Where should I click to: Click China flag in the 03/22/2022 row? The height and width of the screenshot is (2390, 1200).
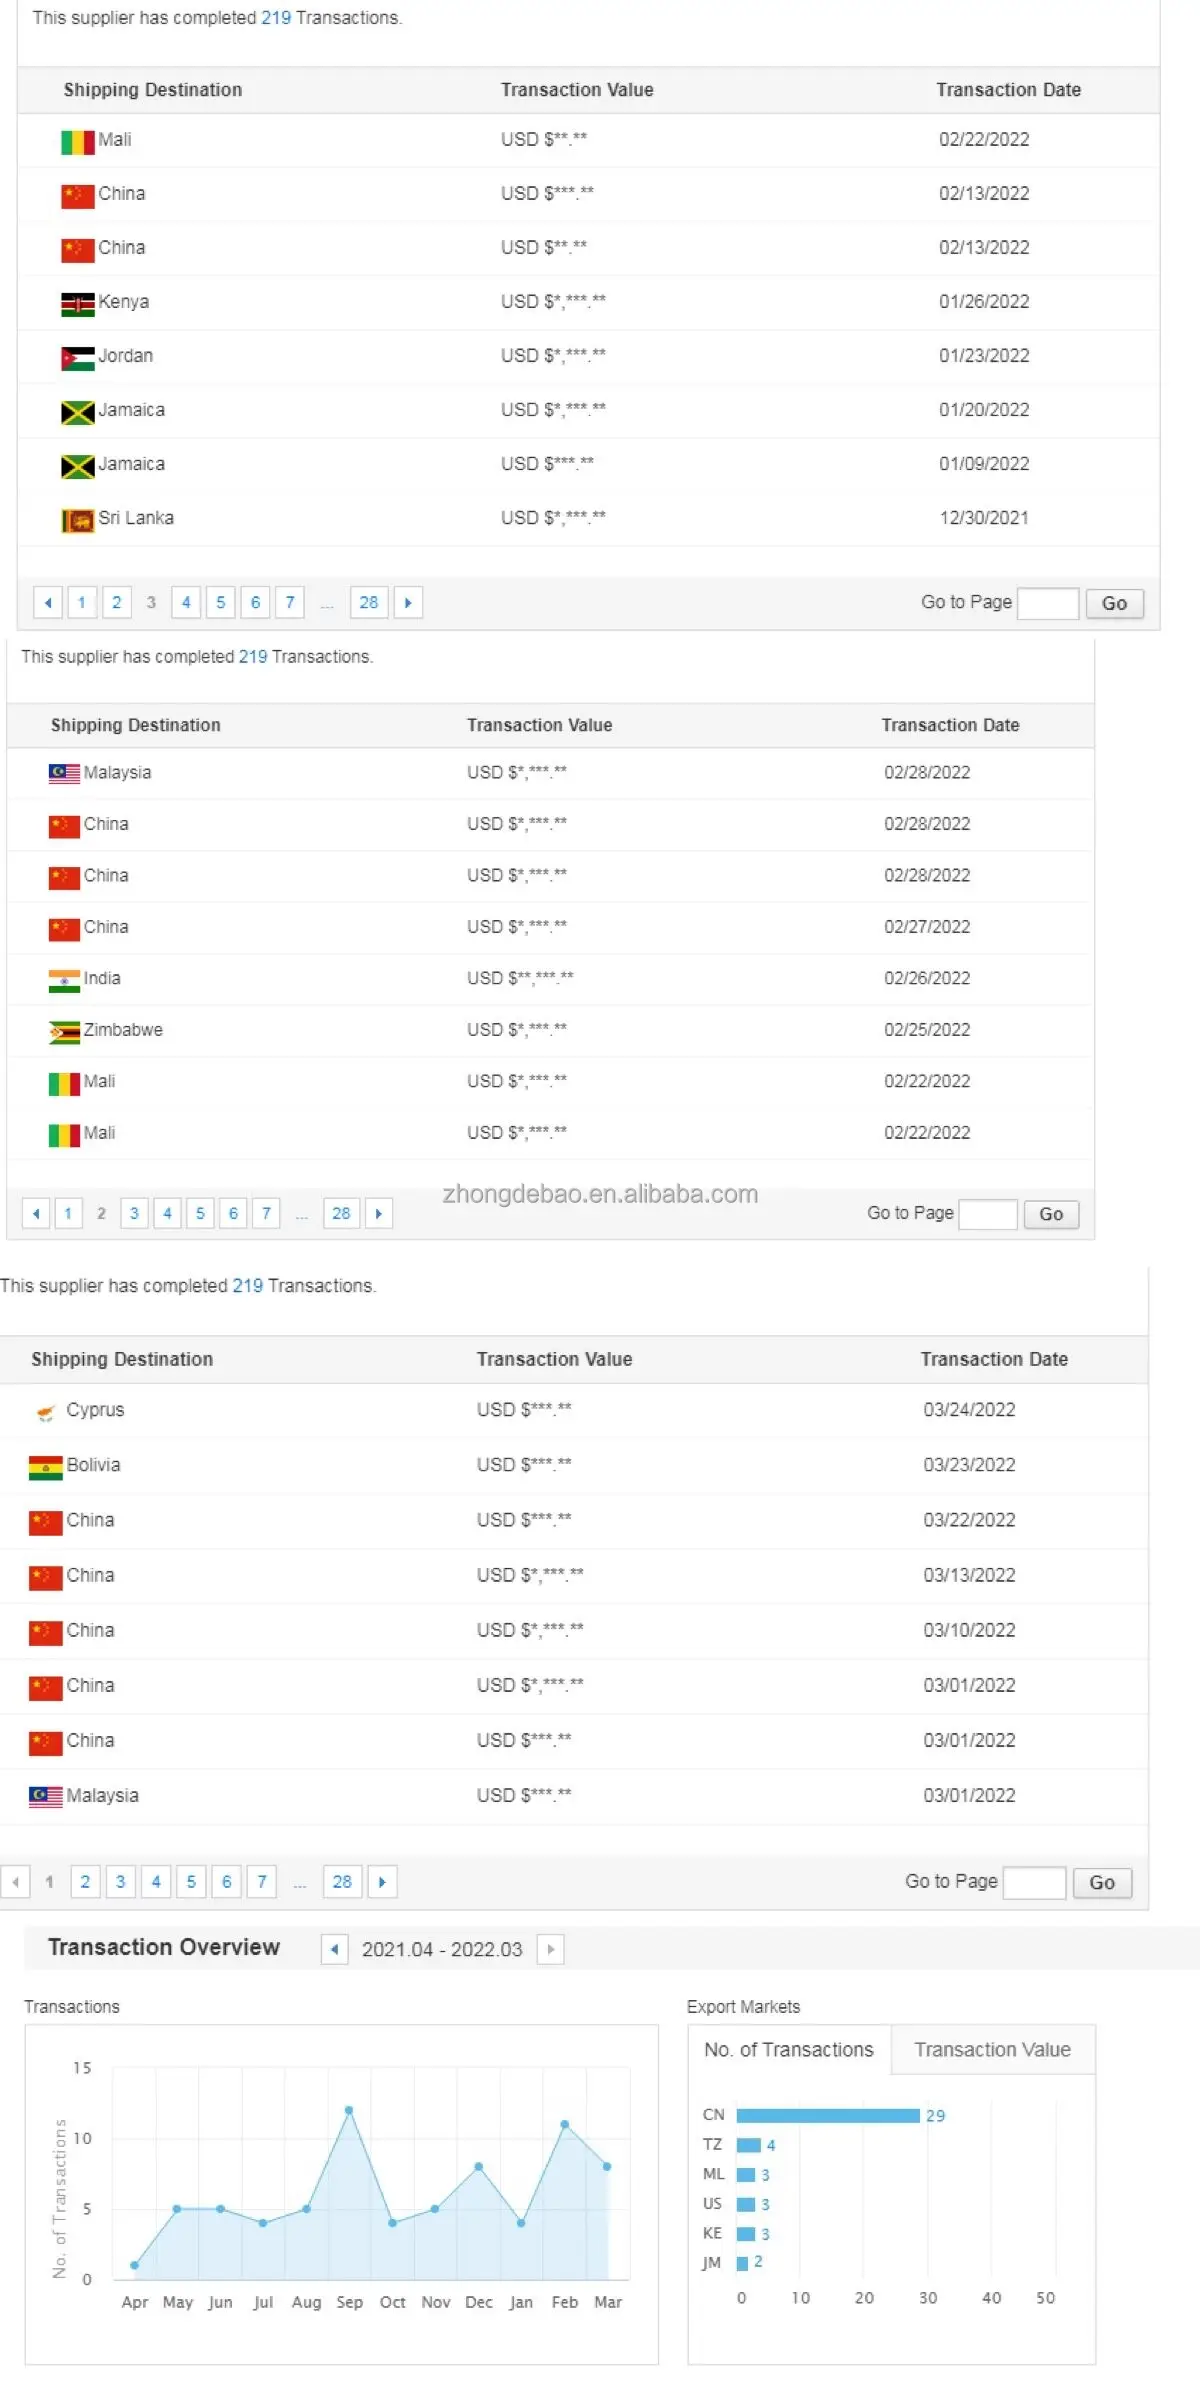(46, 1522)
